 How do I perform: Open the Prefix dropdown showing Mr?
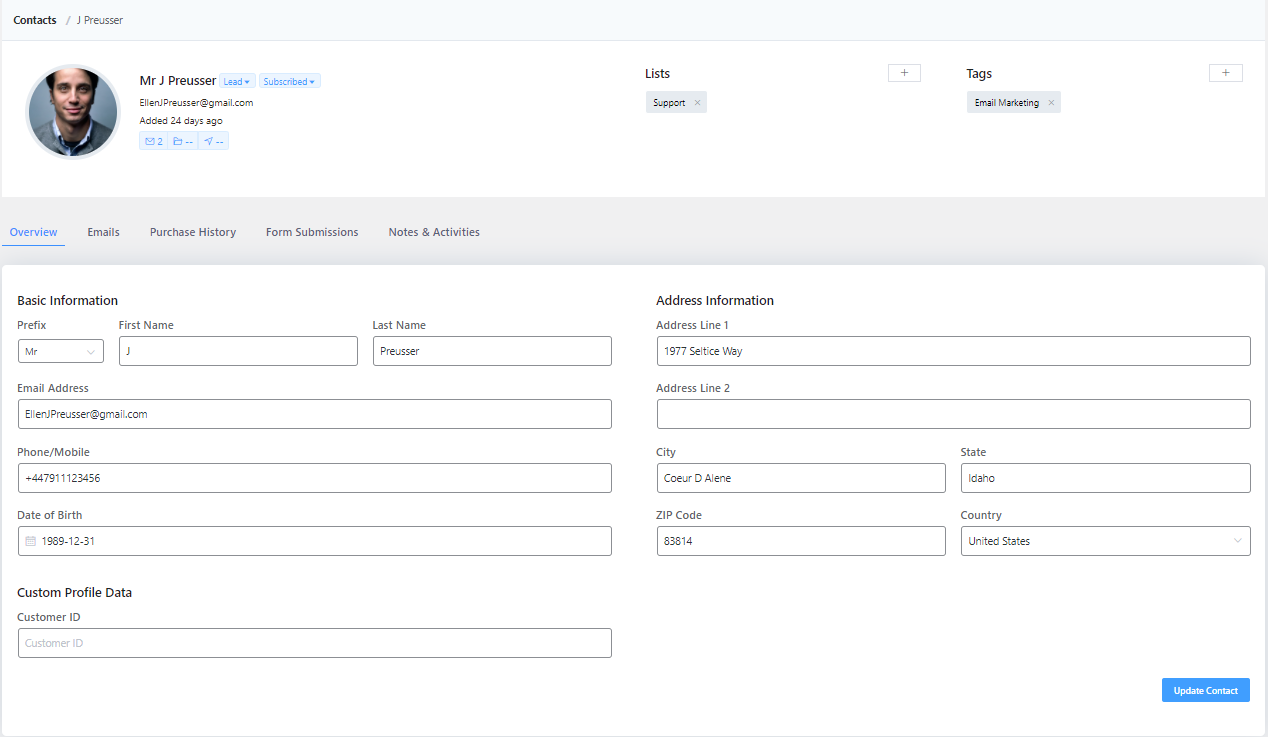60,351
